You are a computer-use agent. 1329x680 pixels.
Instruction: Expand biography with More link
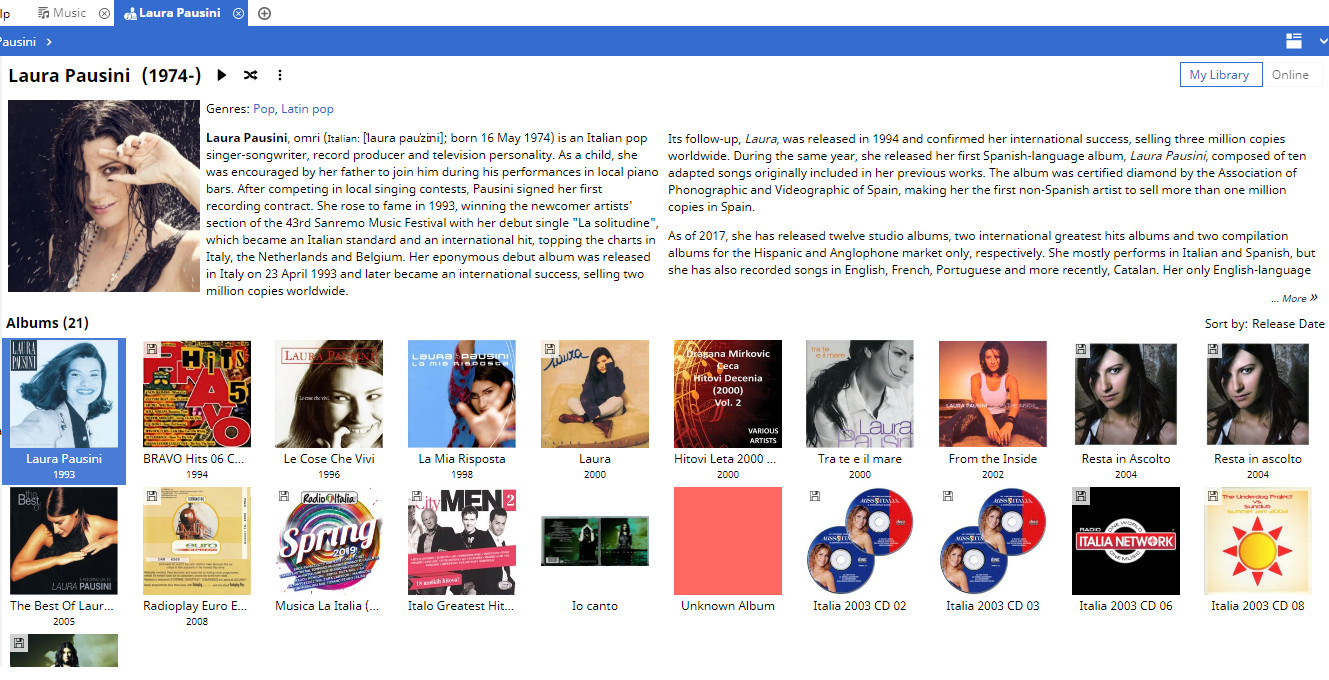point(1294,298)
